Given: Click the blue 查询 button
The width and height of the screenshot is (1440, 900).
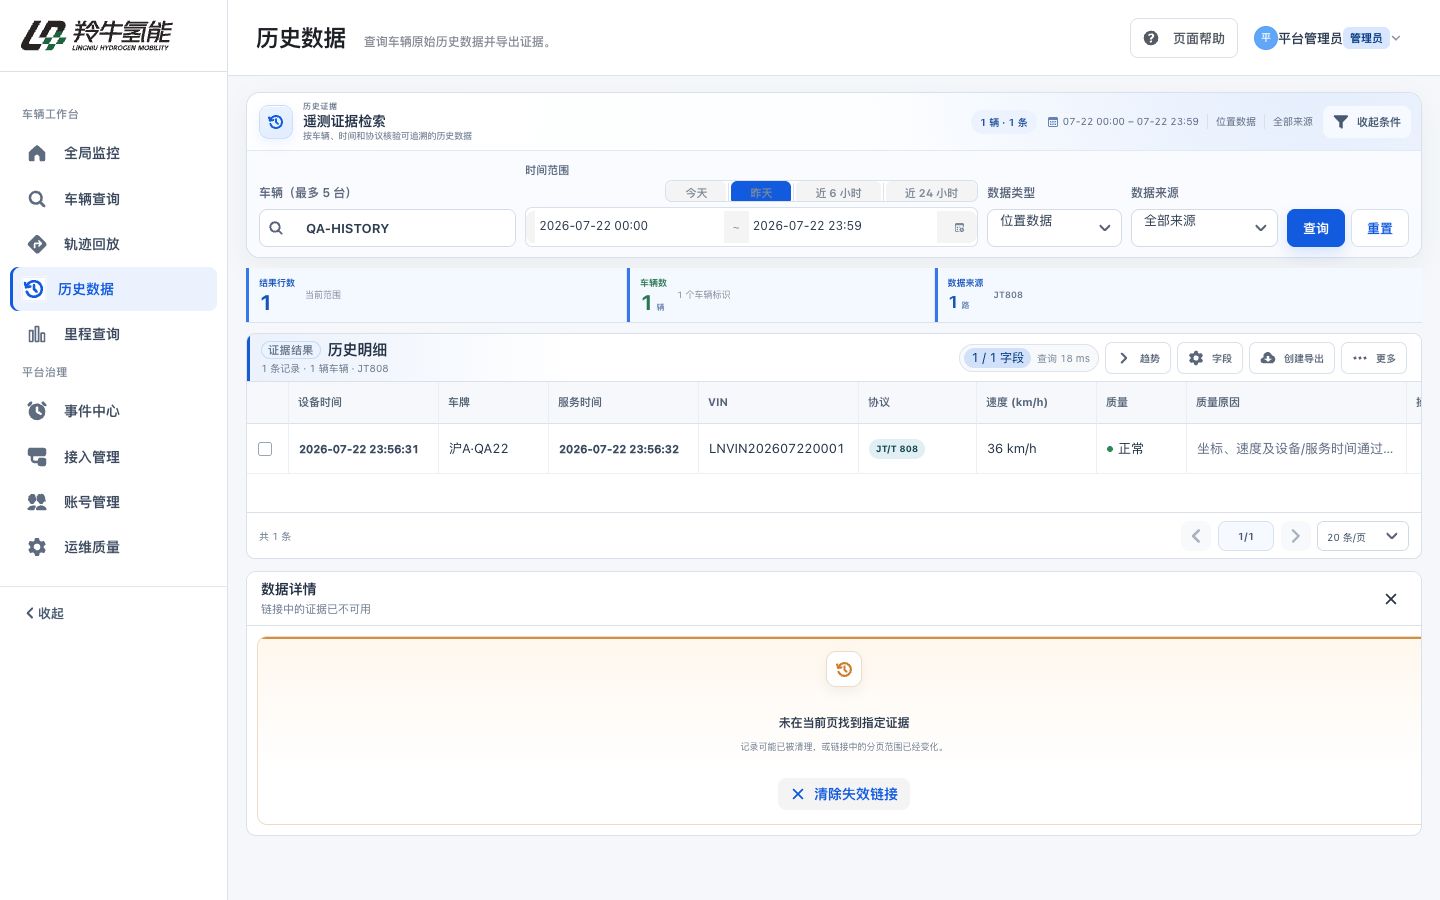Looking at the screenshot, I should [x=1315, y=228].
